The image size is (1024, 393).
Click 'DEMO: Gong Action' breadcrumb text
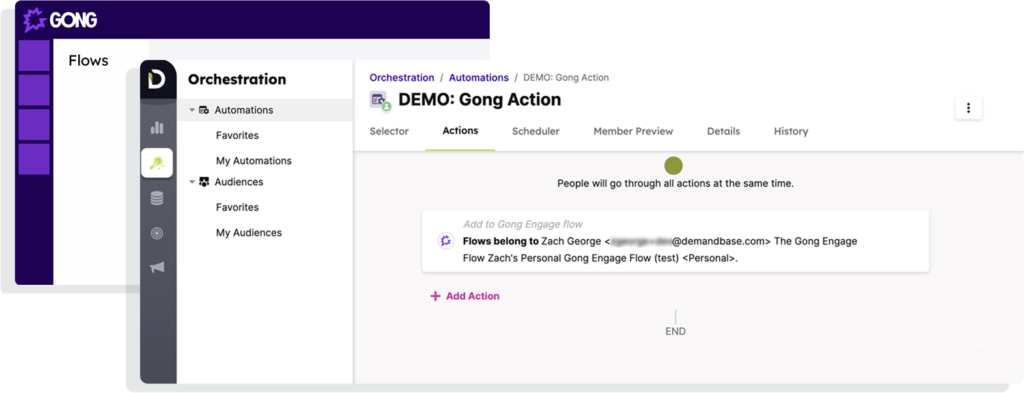[x=566, y=78]
